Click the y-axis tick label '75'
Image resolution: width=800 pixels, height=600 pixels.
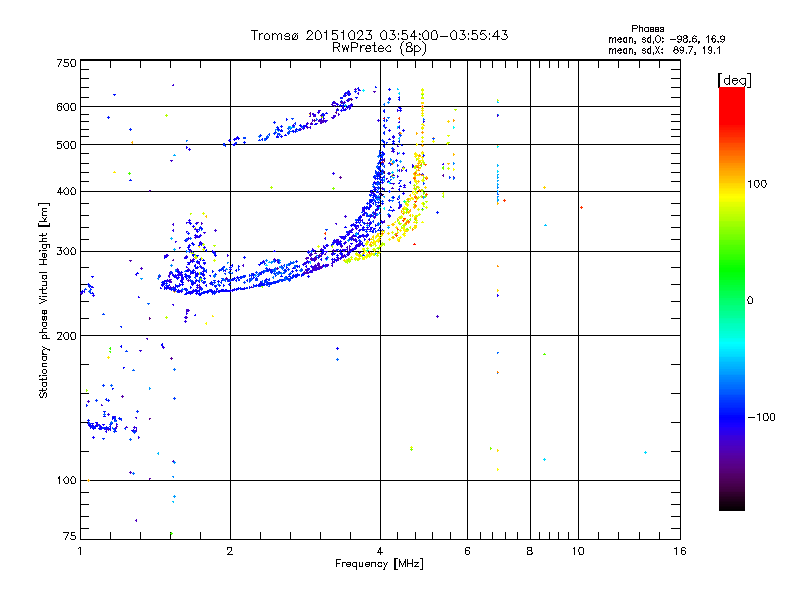[70, 536]
